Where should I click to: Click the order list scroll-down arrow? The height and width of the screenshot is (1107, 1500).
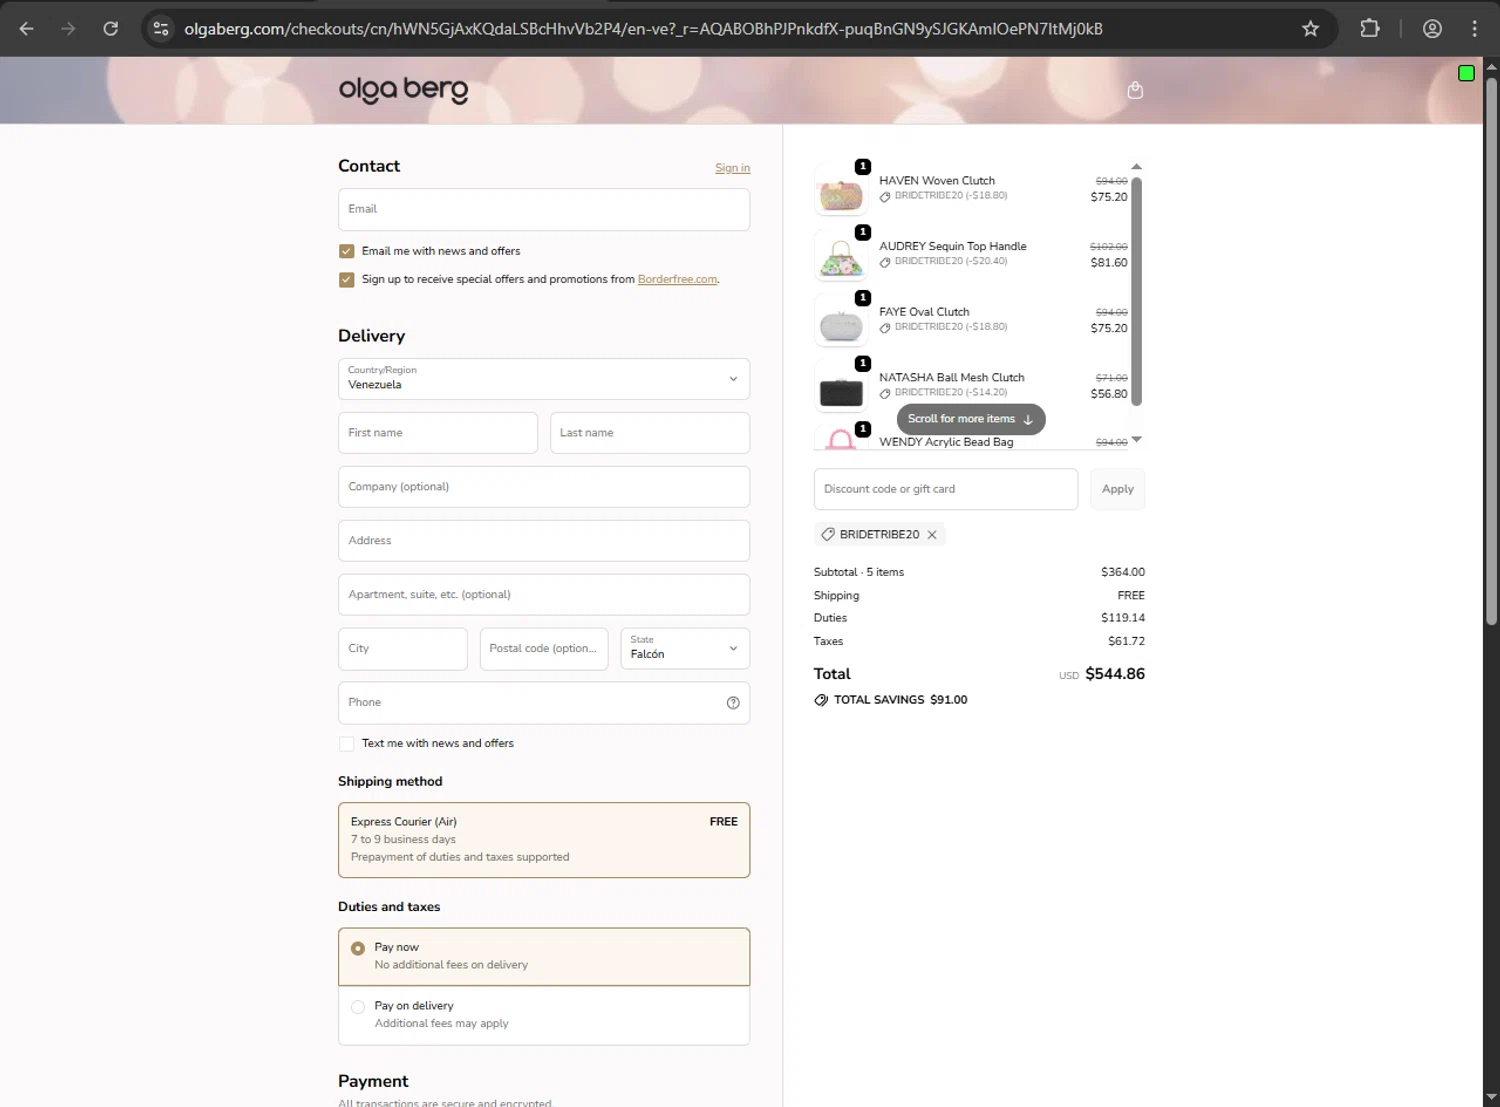[1136, 440]
